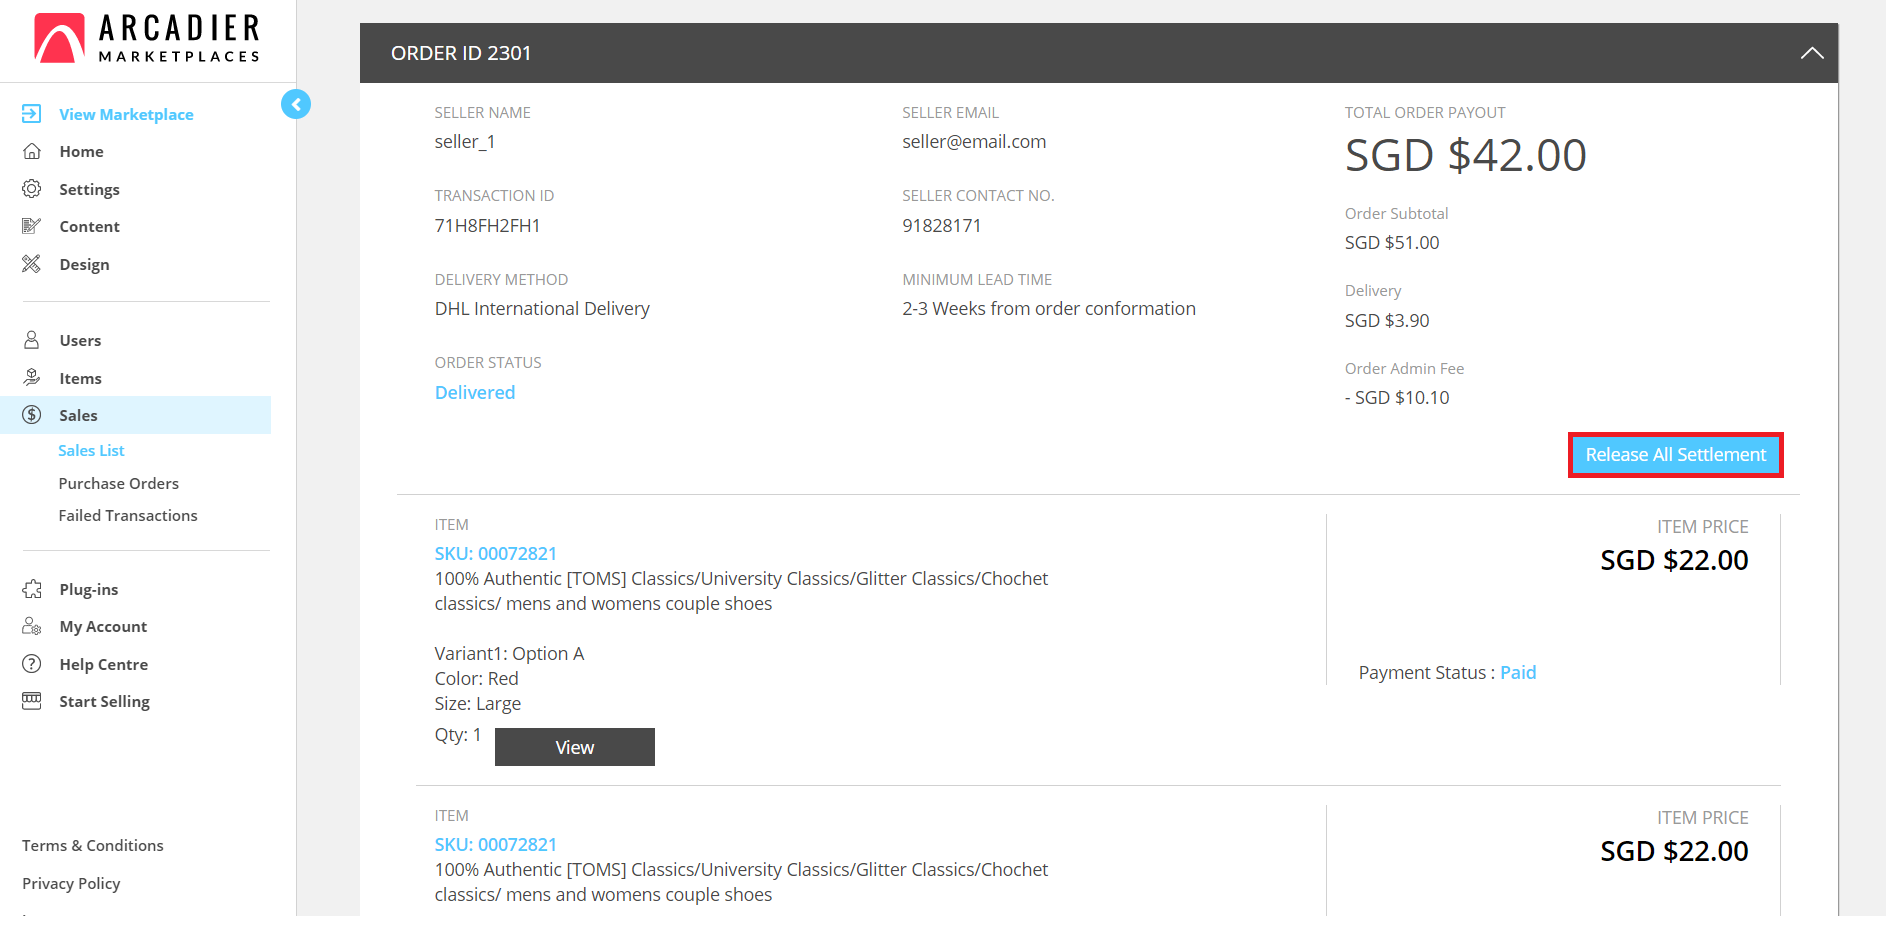Image resolution: width=1886 pixels, height=939 pixels.
Task: Expand the Sales menu section
Action: [78, 415]
